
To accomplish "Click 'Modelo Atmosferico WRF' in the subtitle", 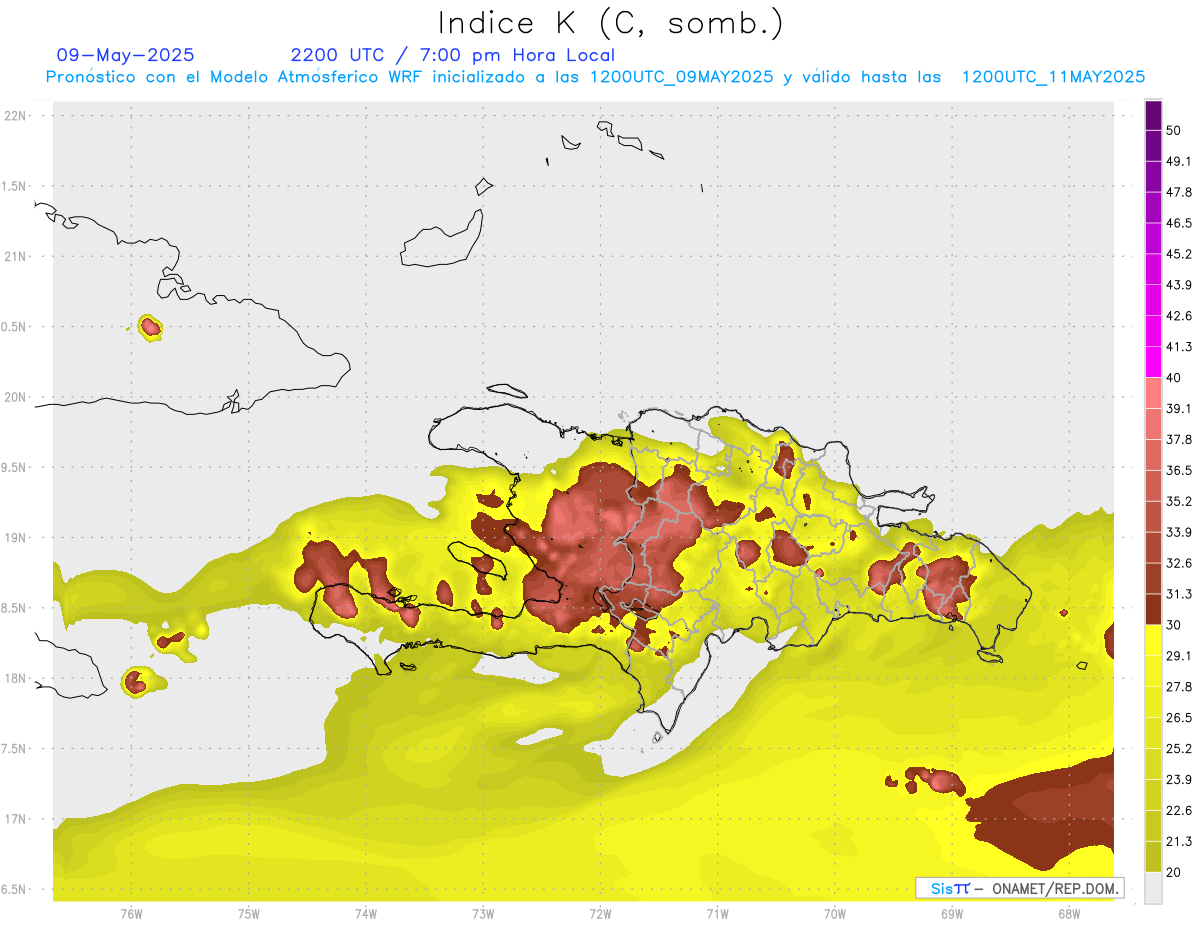I will click(x=313, y=77).
